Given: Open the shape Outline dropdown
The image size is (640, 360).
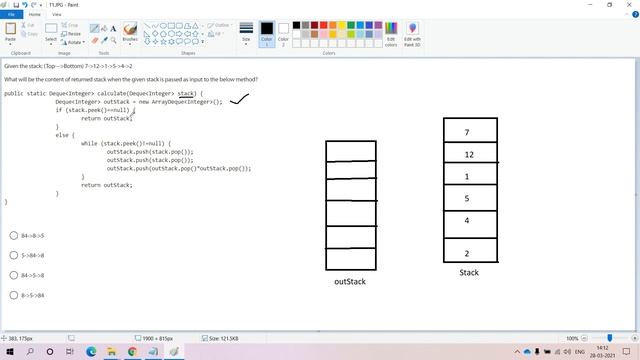Looking at the screenshot, I should (x=220, y=25).
